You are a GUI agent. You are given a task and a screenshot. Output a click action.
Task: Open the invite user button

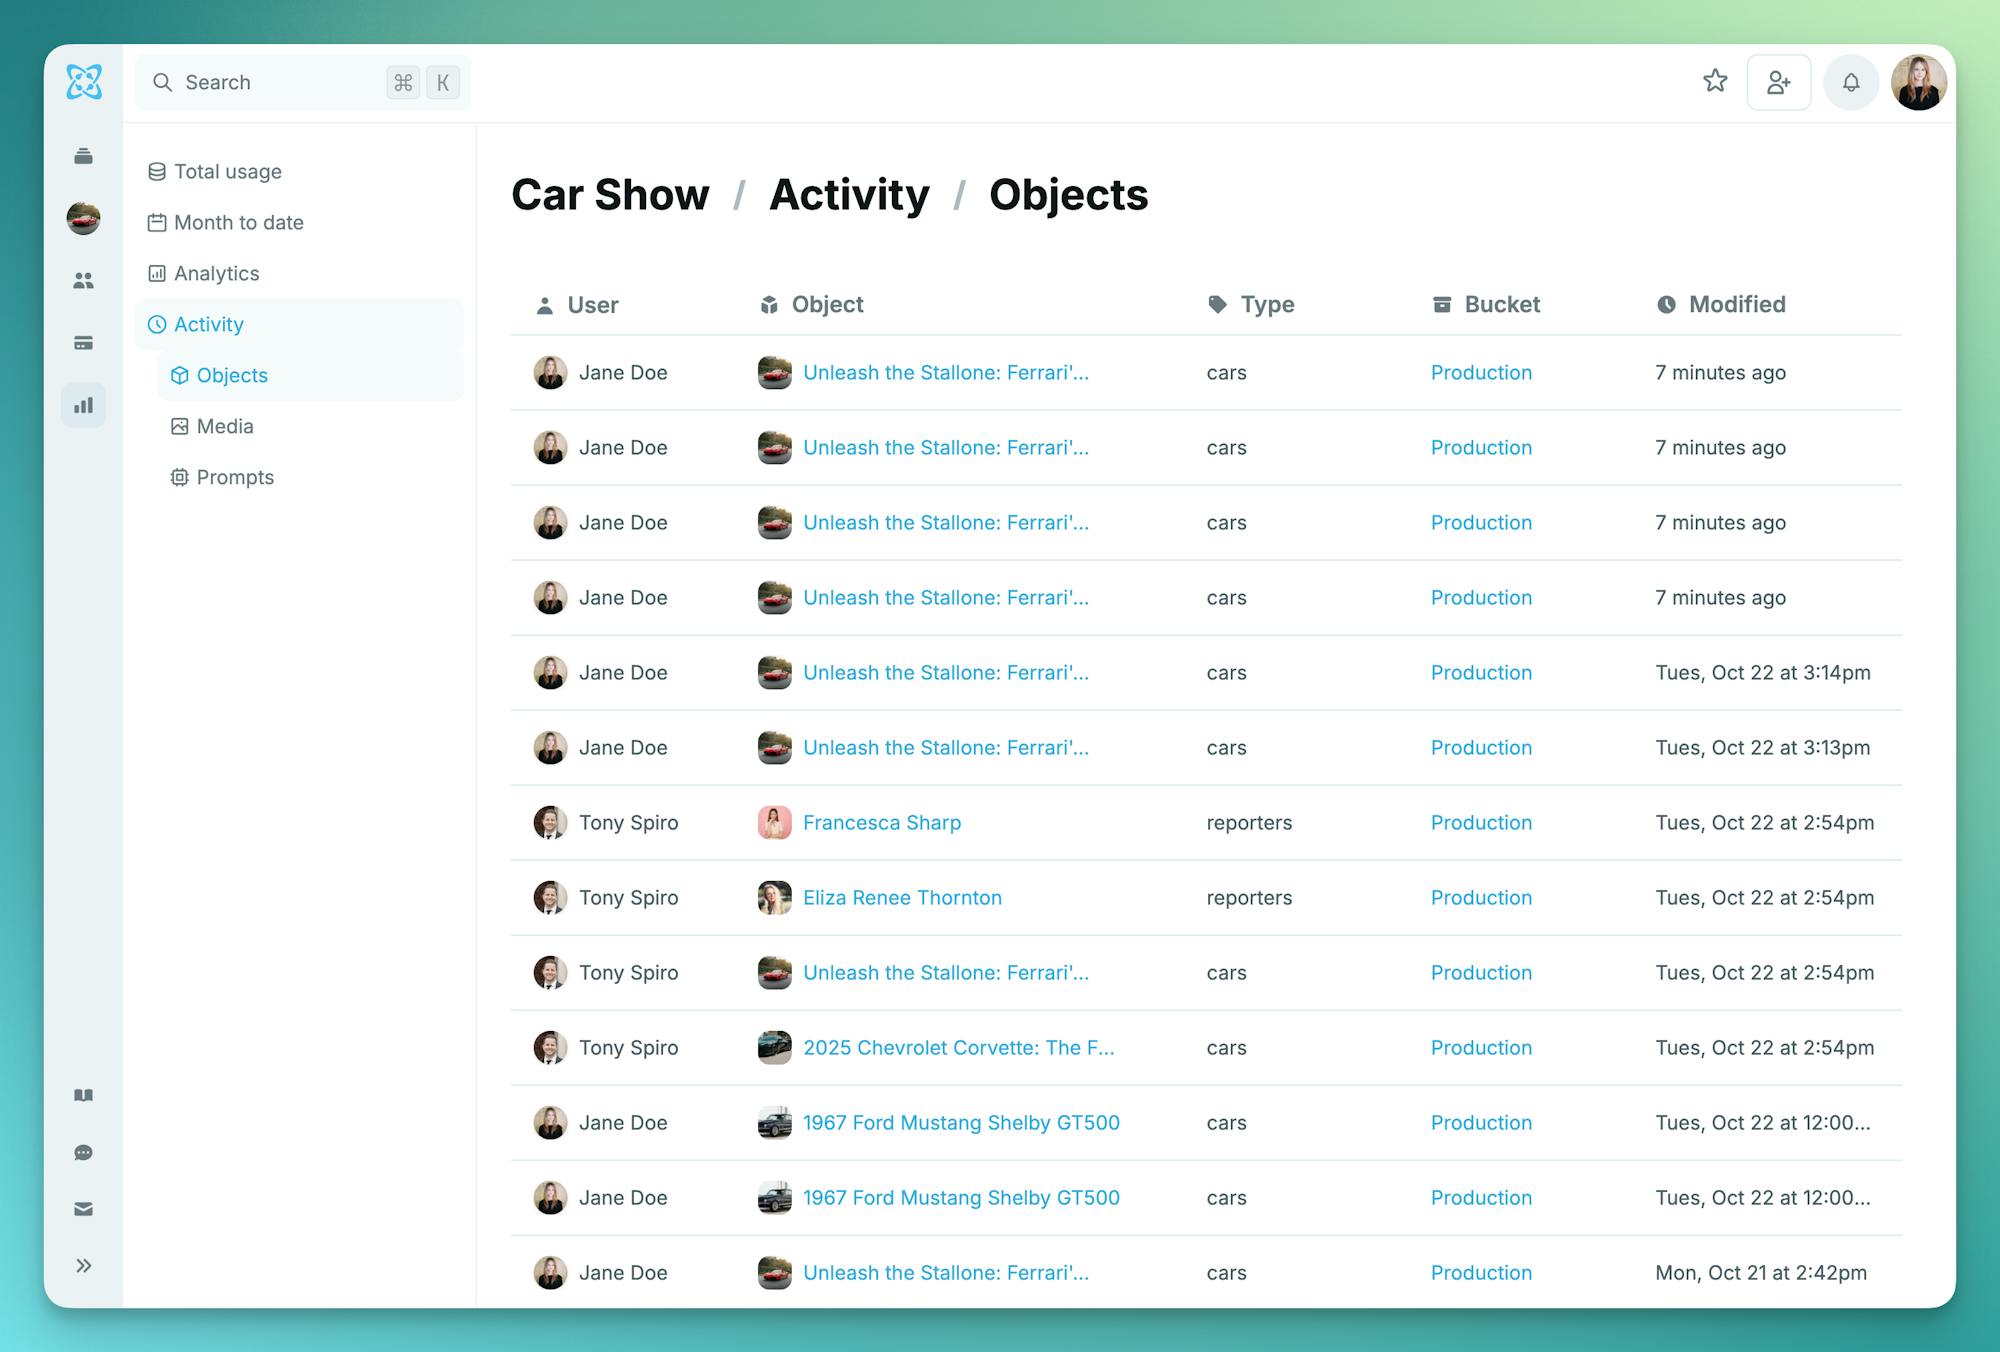(x=1778, y=82)
